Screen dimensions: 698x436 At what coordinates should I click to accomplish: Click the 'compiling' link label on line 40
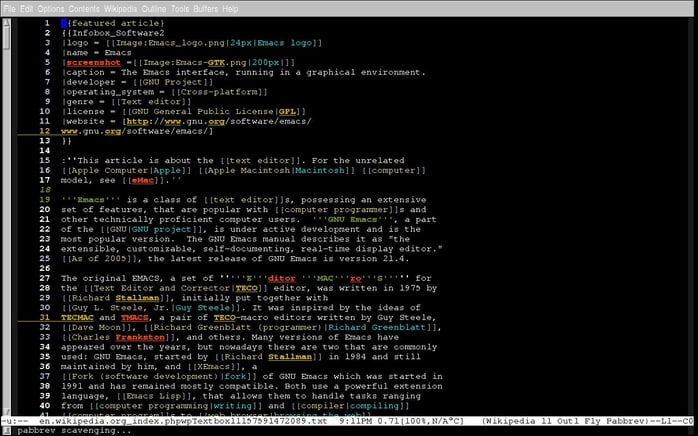pos(374,405)
